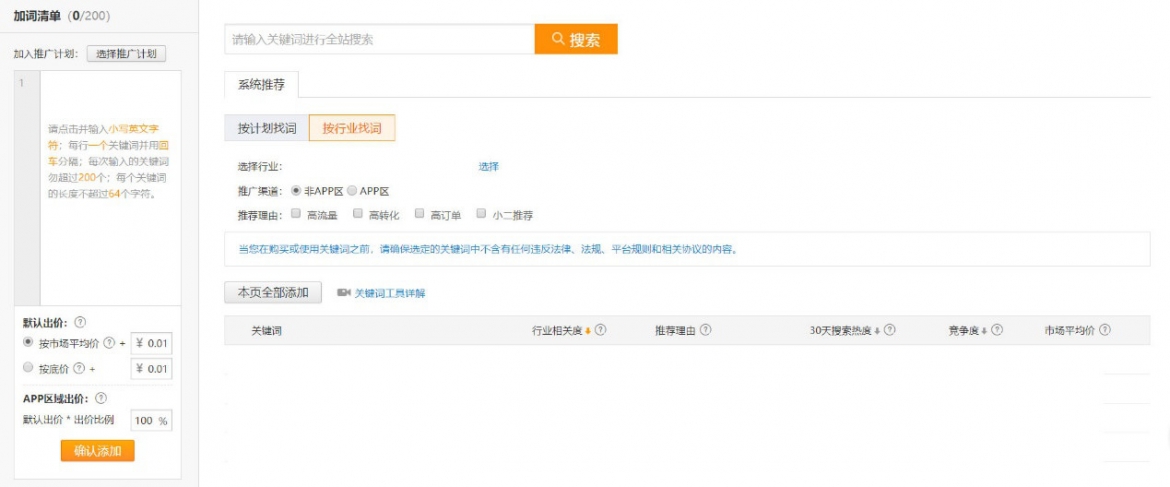This screenshot has height=487, width=1170.
Task: Open the 选择 industry selector link
Action: [488, 166]
